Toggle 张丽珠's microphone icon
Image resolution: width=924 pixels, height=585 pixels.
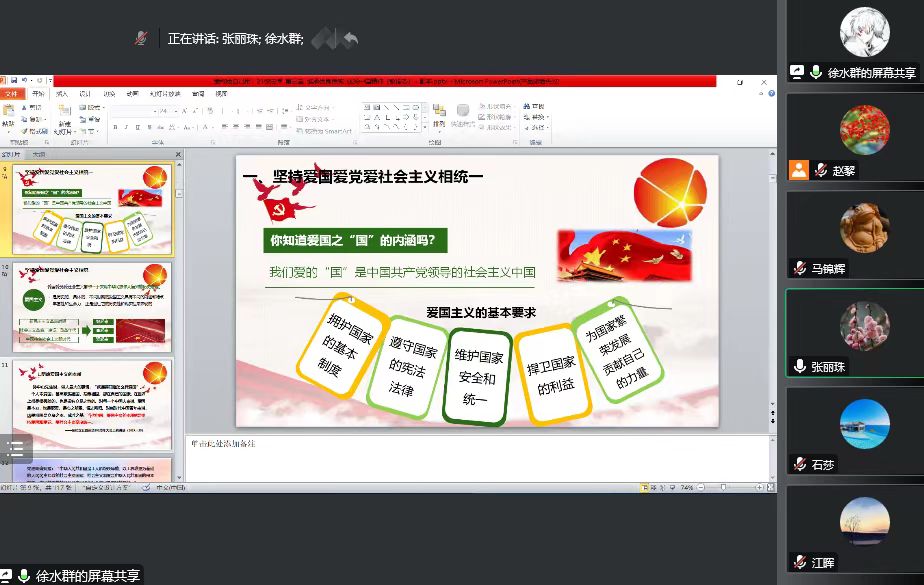coord(800,367)
